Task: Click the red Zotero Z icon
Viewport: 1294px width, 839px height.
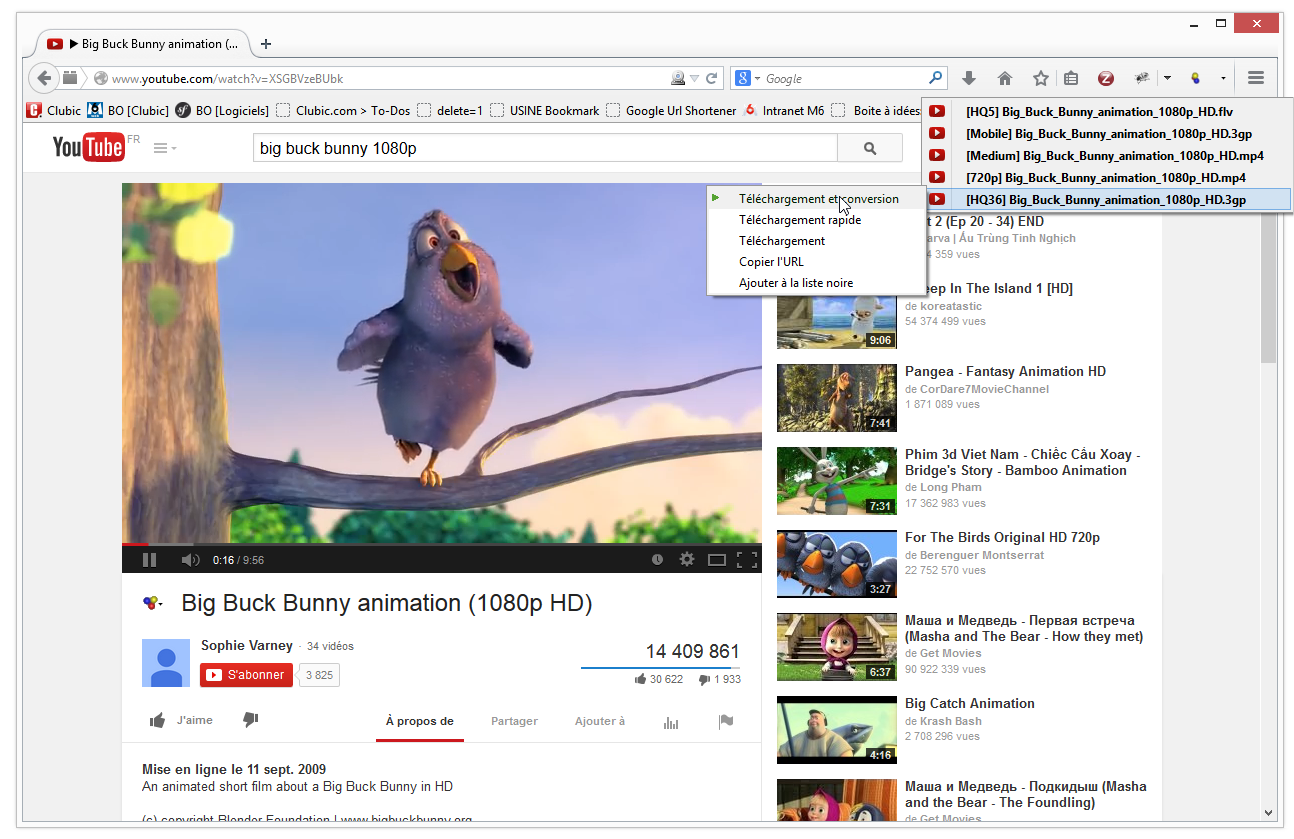Action: 1105,78
